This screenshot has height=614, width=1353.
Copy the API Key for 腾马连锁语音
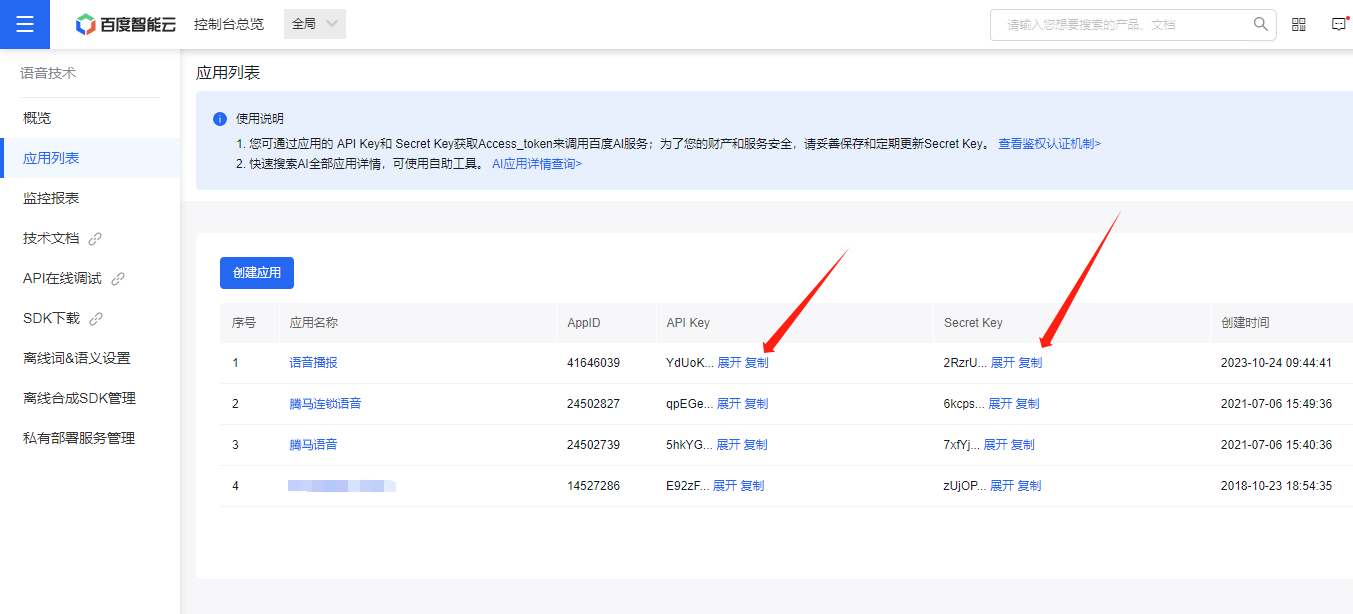[756, 404]
